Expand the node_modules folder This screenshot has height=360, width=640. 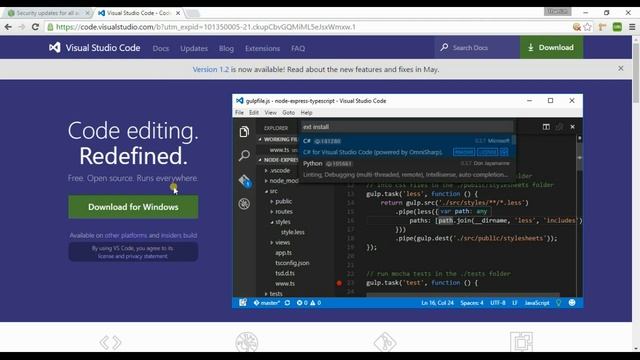282,181
